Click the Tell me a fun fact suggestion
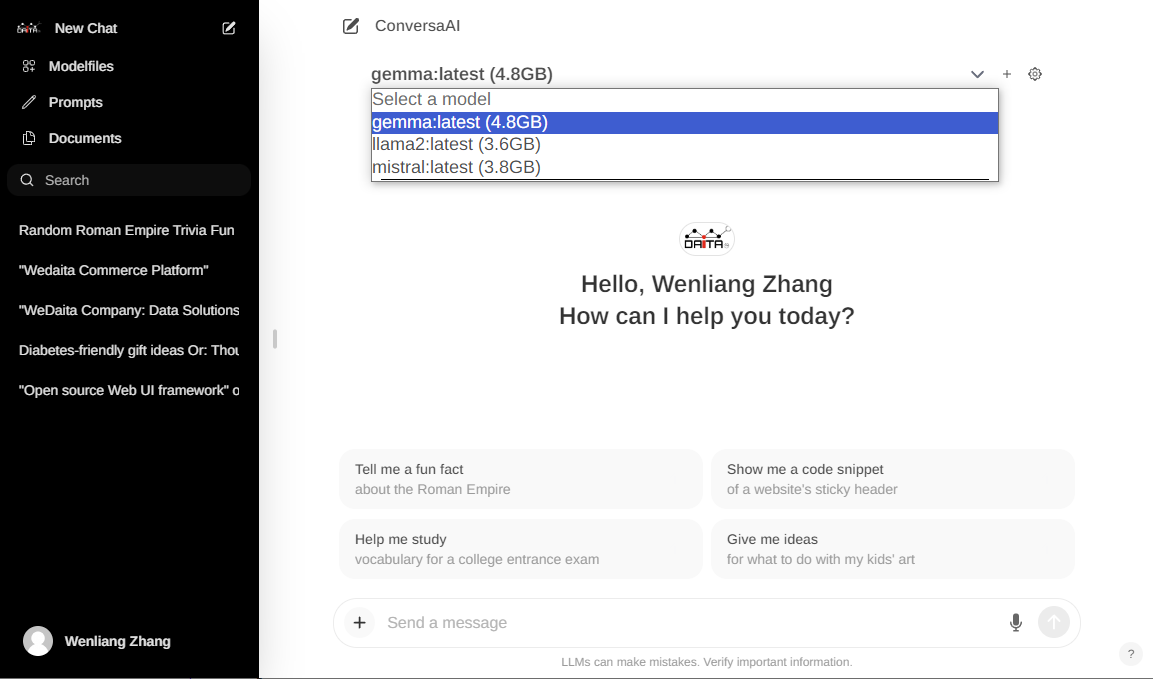Viewport: 1153px width, 679px height. click(520, 478)
